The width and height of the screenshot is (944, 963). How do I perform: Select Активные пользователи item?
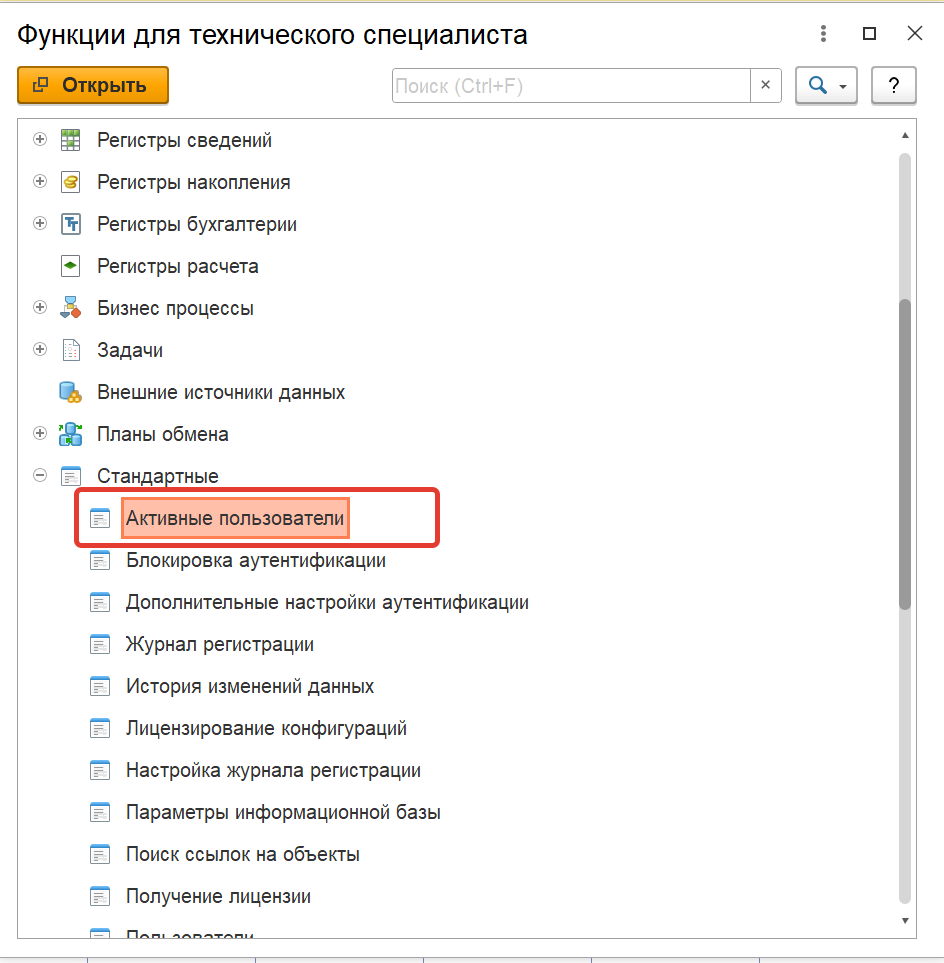(x=235, y=518)
